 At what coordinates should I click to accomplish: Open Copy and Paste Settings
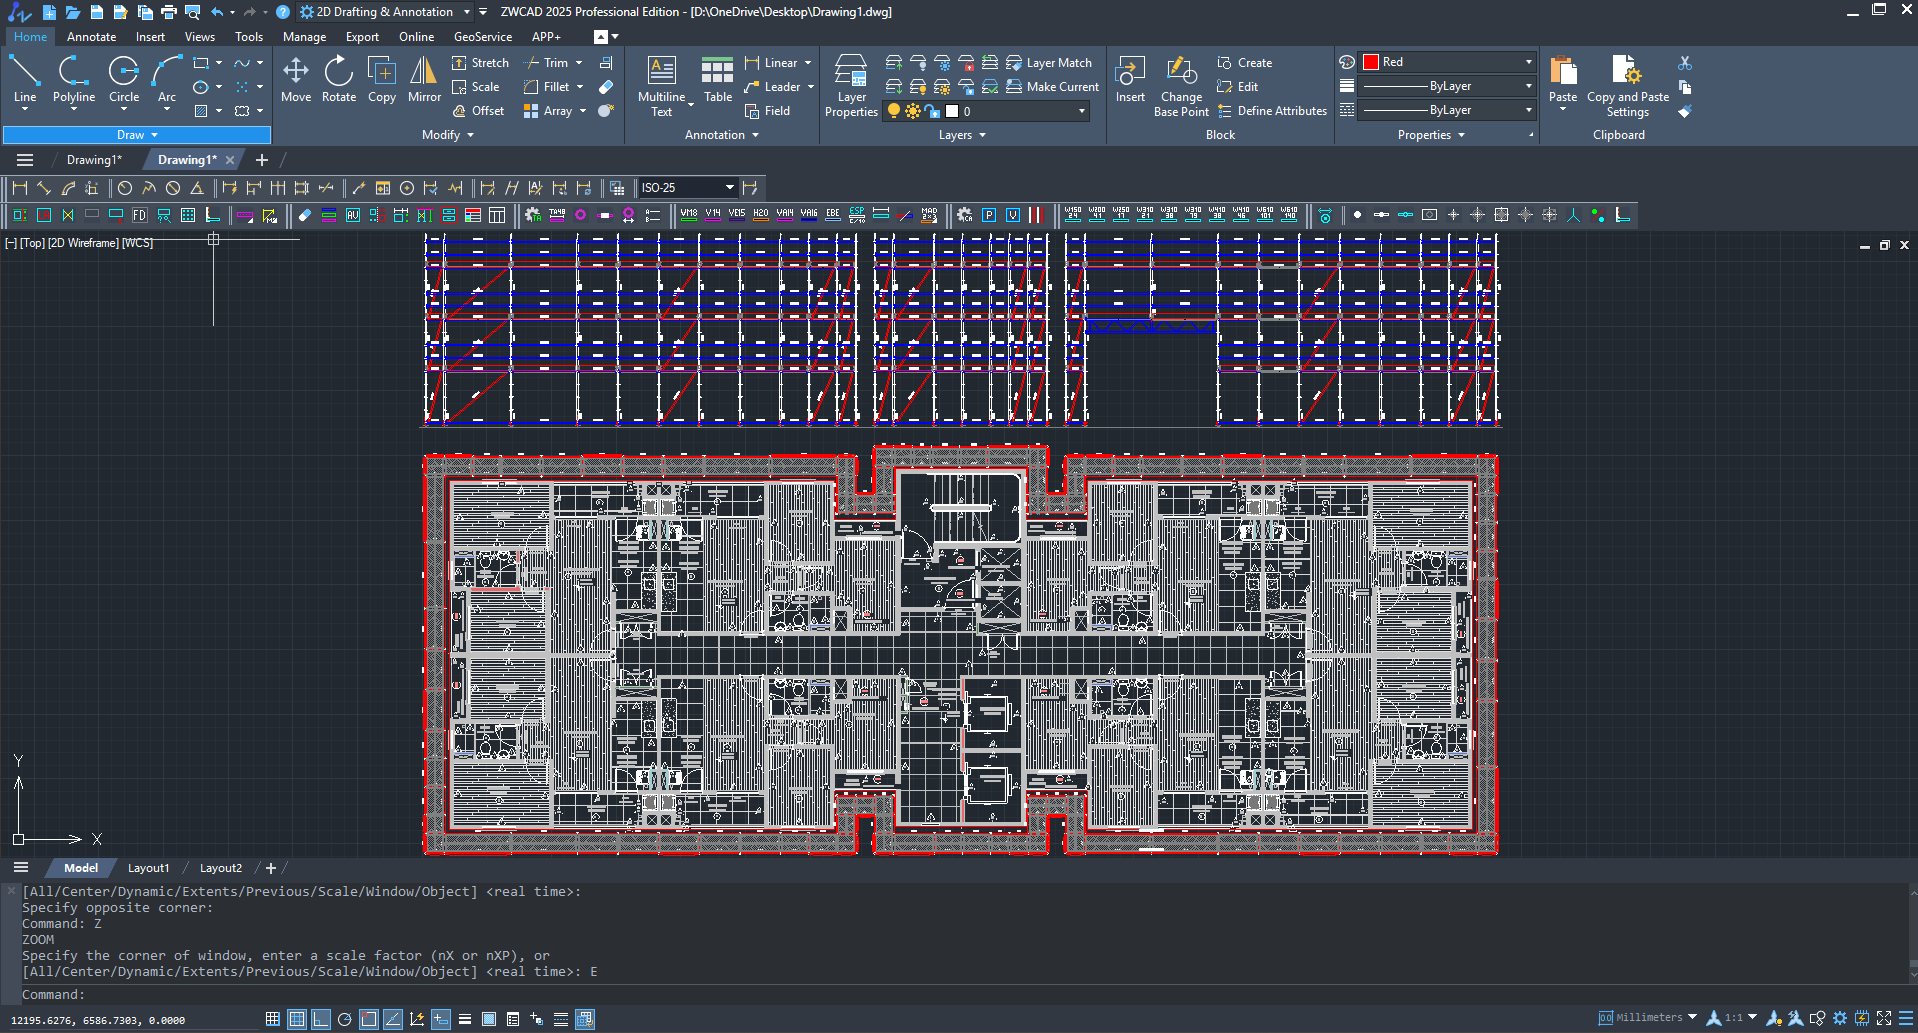pos(1628,86)
